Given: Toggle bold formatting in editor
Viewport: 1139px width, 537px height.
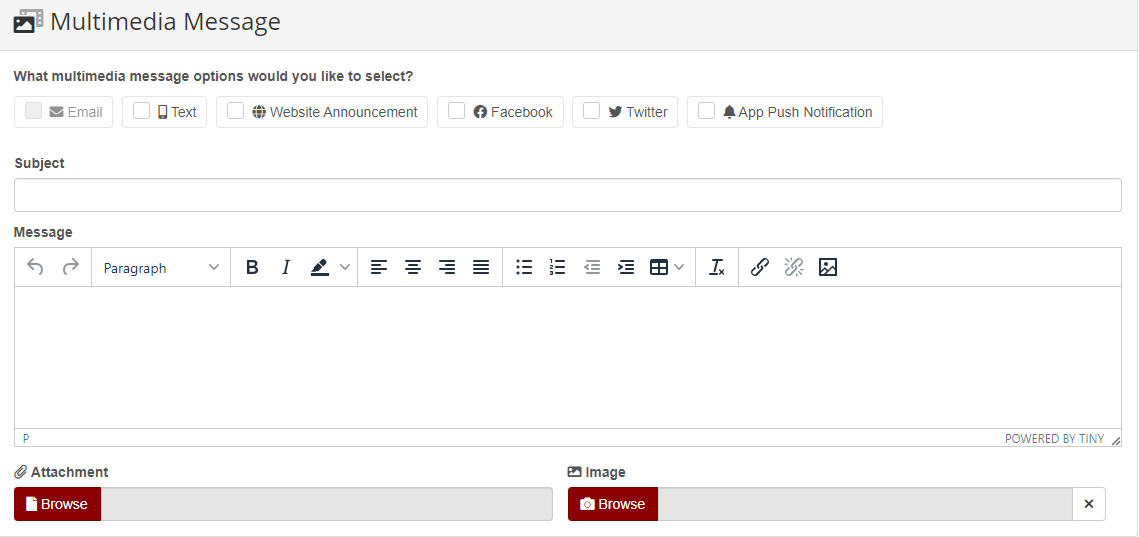Looking at the screenshot, I should [252, 268].
